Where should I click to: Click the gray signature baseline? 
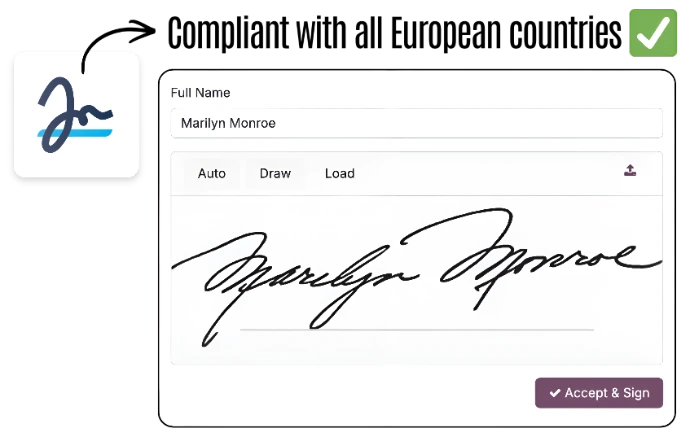click(417, 329)
